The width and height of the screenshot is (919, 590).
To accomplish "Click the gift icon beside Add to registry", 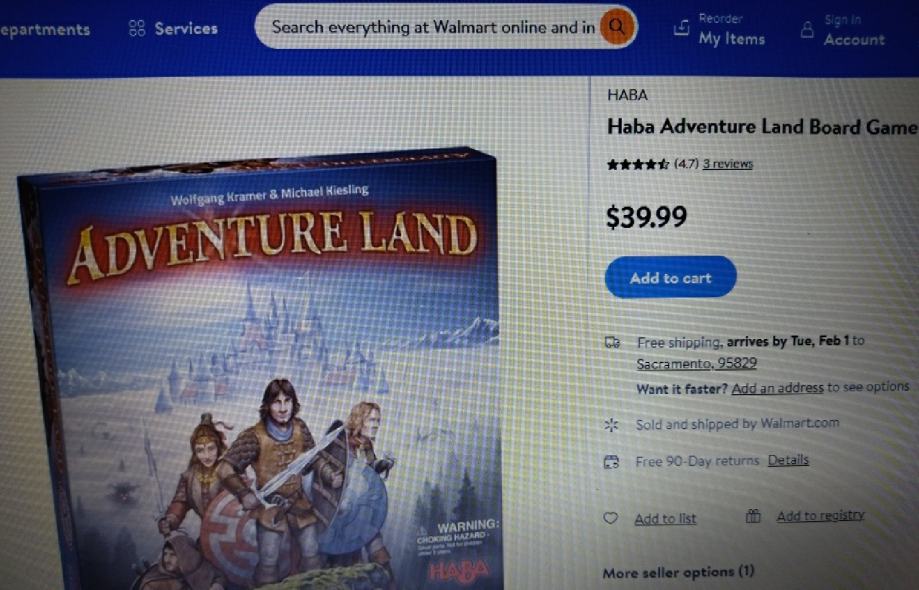I will 753,516.
